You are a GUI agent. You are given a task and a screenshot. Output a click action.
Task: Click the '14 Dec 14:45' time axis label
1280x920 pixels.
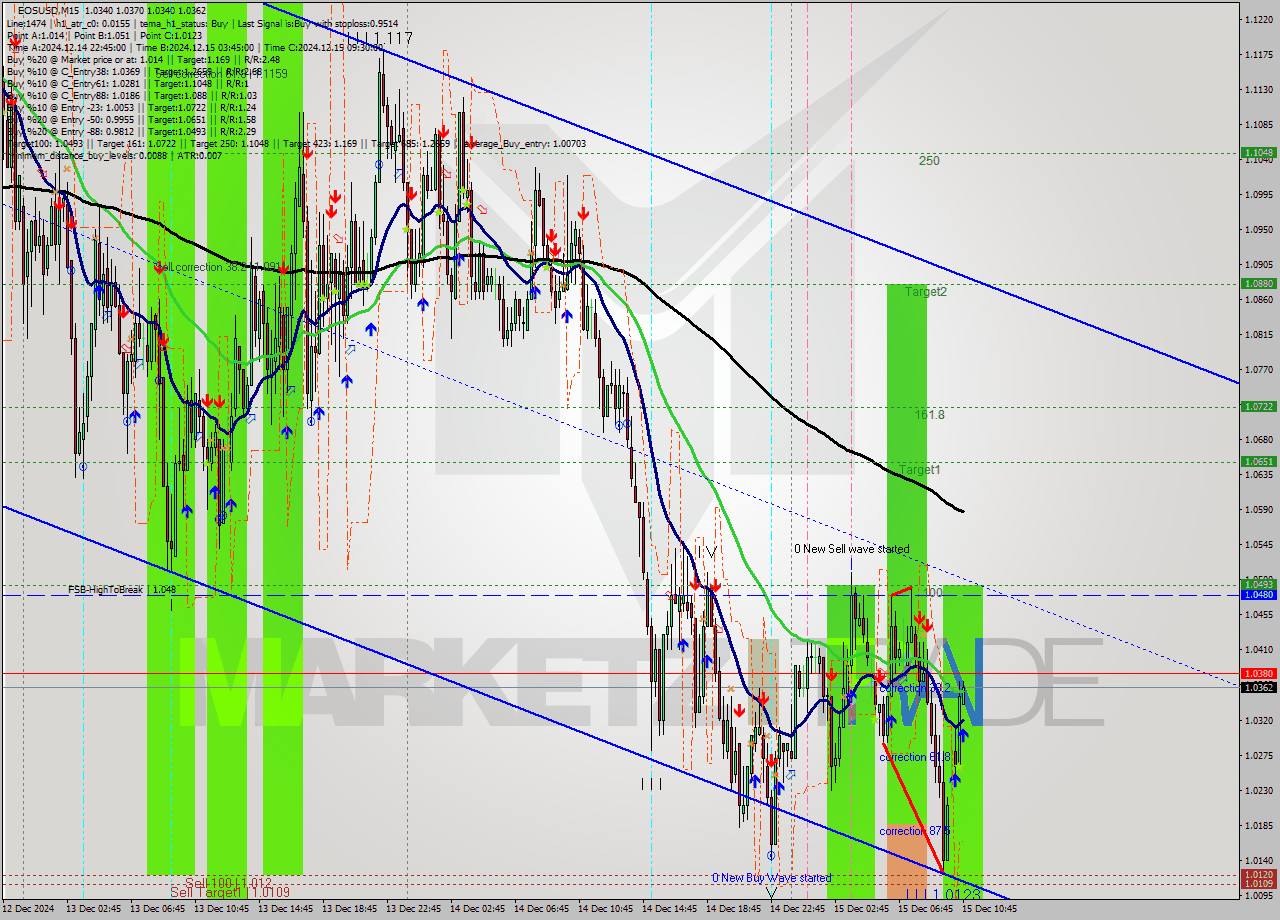[671, 909]
